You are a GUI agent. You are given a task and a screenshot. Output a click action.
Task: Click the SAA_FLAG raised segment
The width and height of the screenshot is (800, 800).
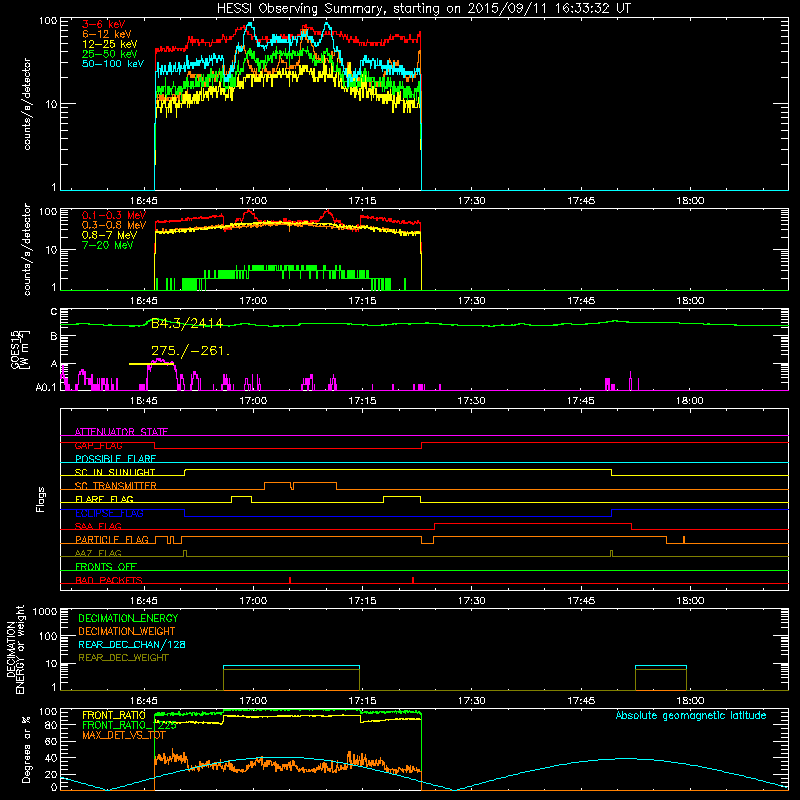coord(533,524)
